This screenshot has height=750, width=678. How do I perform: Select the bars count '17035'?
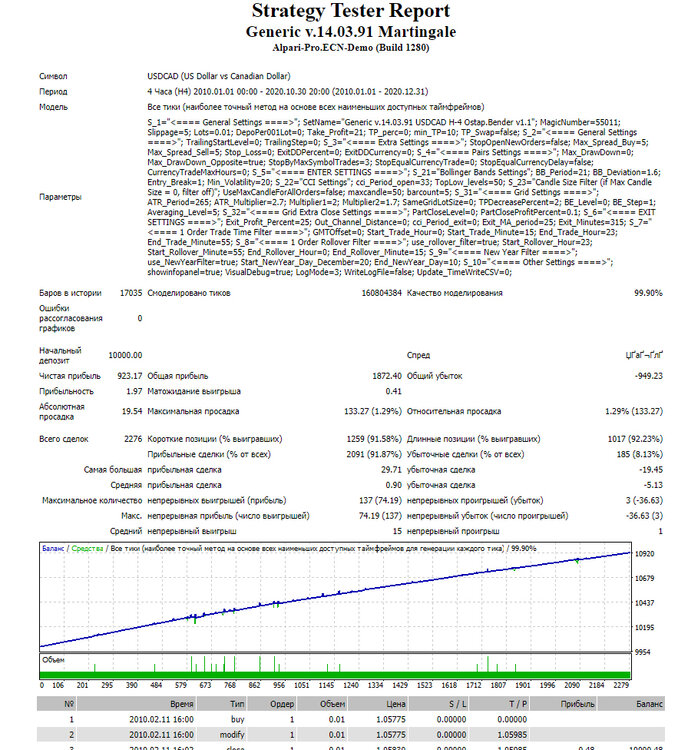tap(131, 293)
